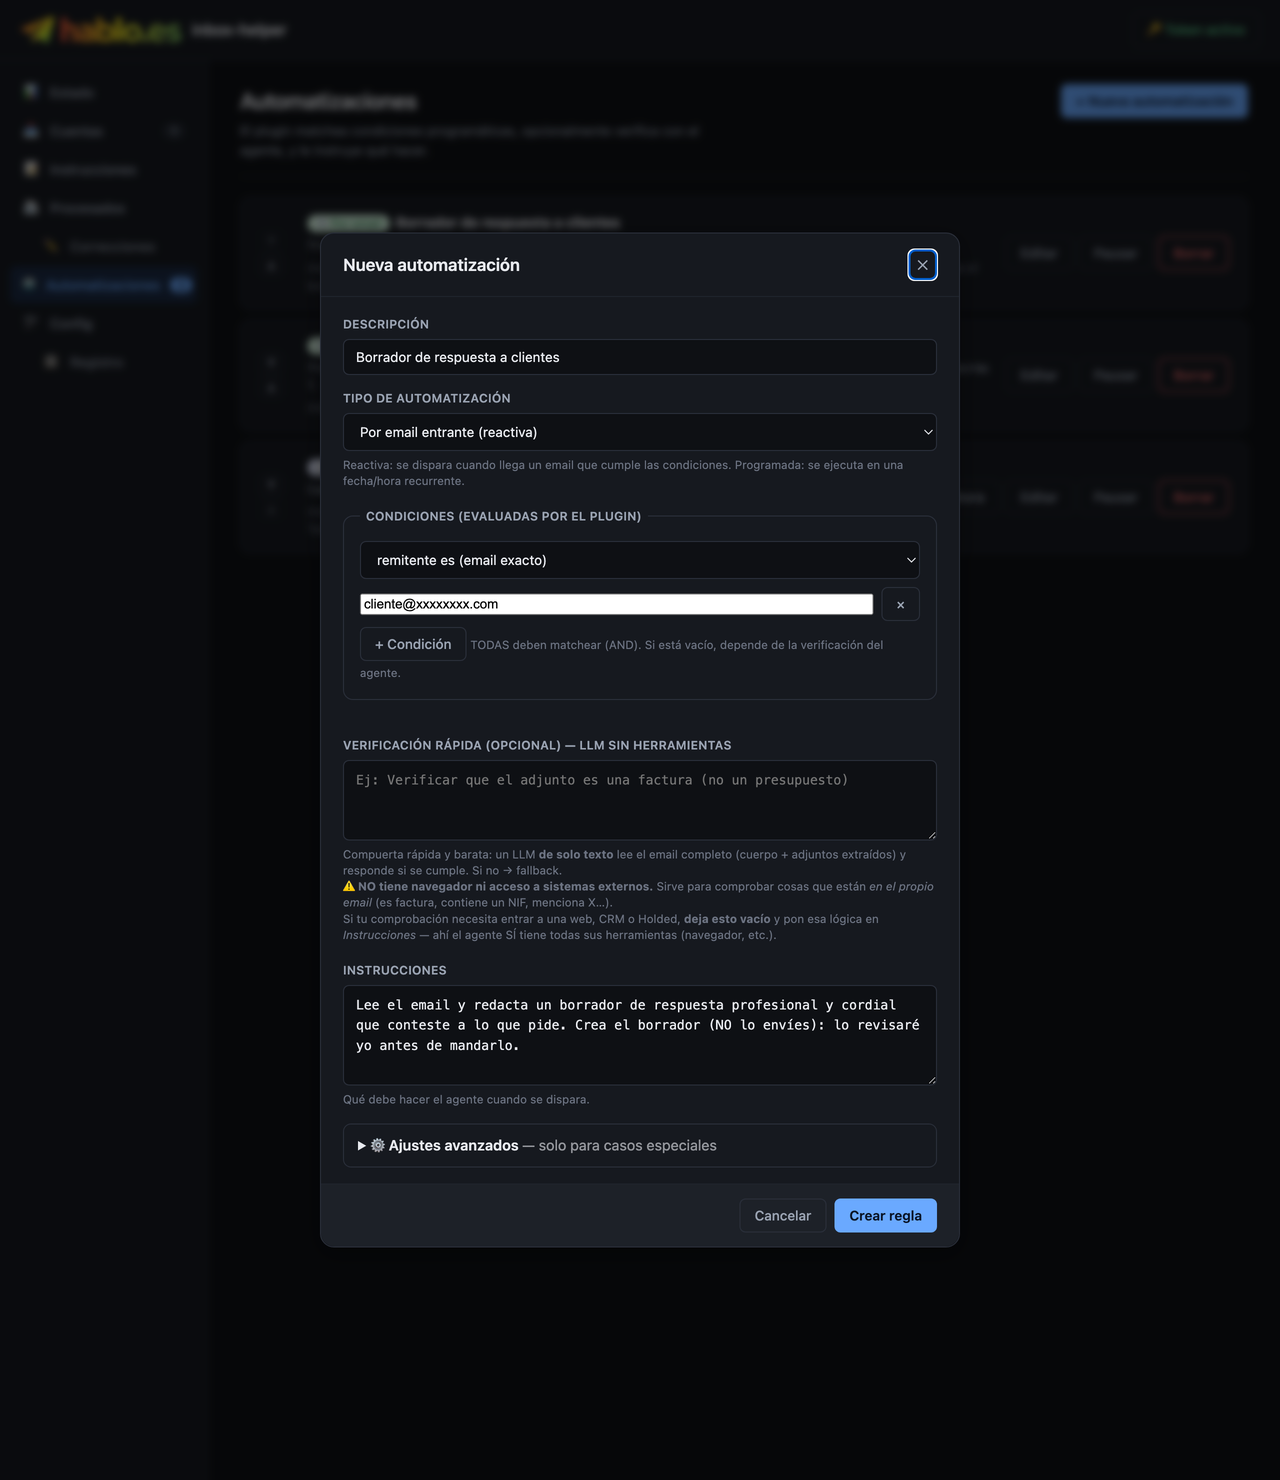
Task: Click the 'INSTRUCCIONES' label
Action: tap(395, 970)
